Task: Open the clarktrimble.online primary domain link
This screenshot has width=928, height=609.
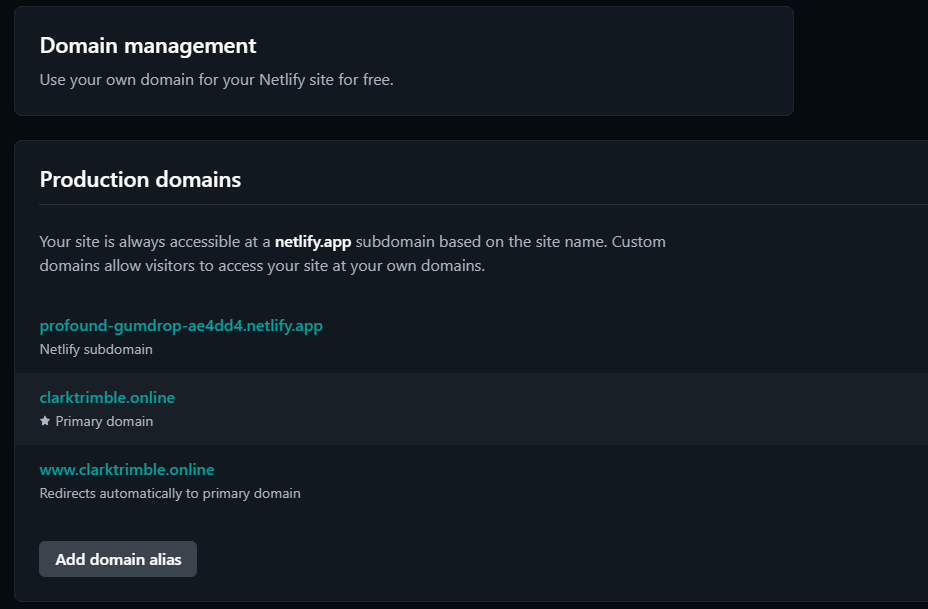Action: tap(107, 398)
